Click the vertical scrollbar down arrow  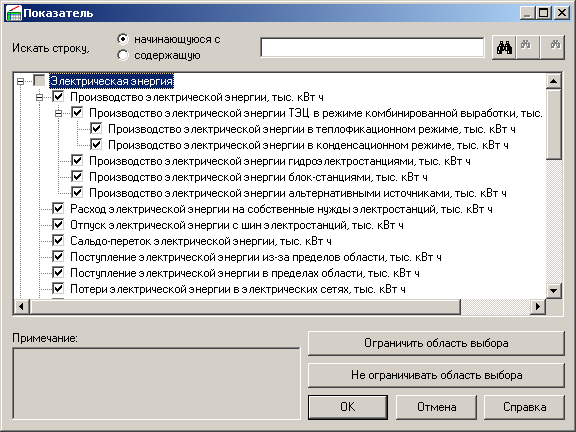click(x=553, y=291)
